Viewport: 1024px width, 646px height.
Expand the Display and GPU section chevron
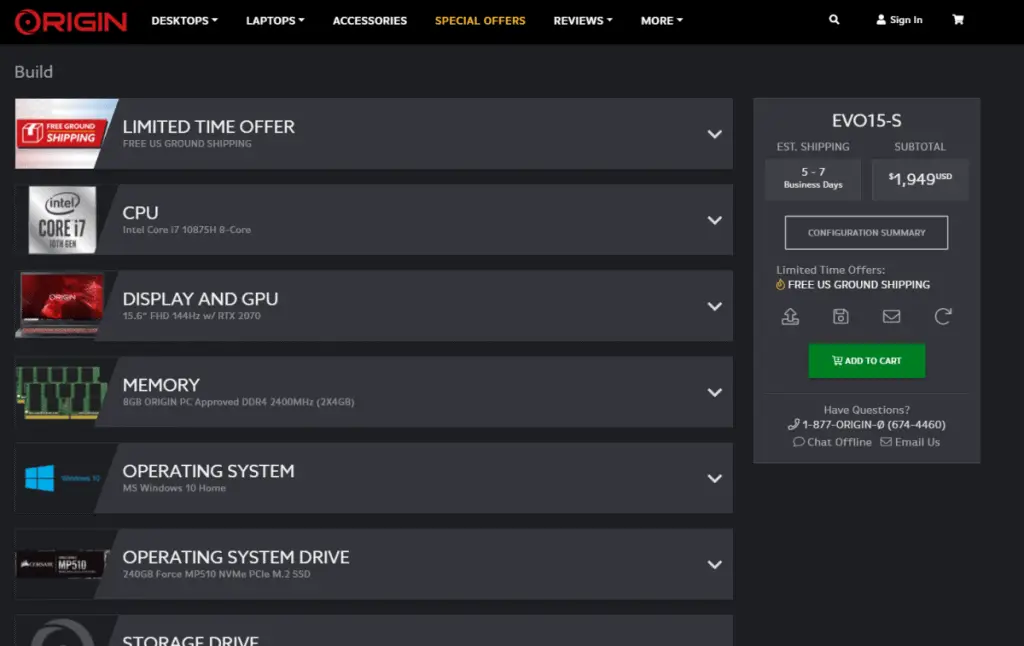pos(714,306)
